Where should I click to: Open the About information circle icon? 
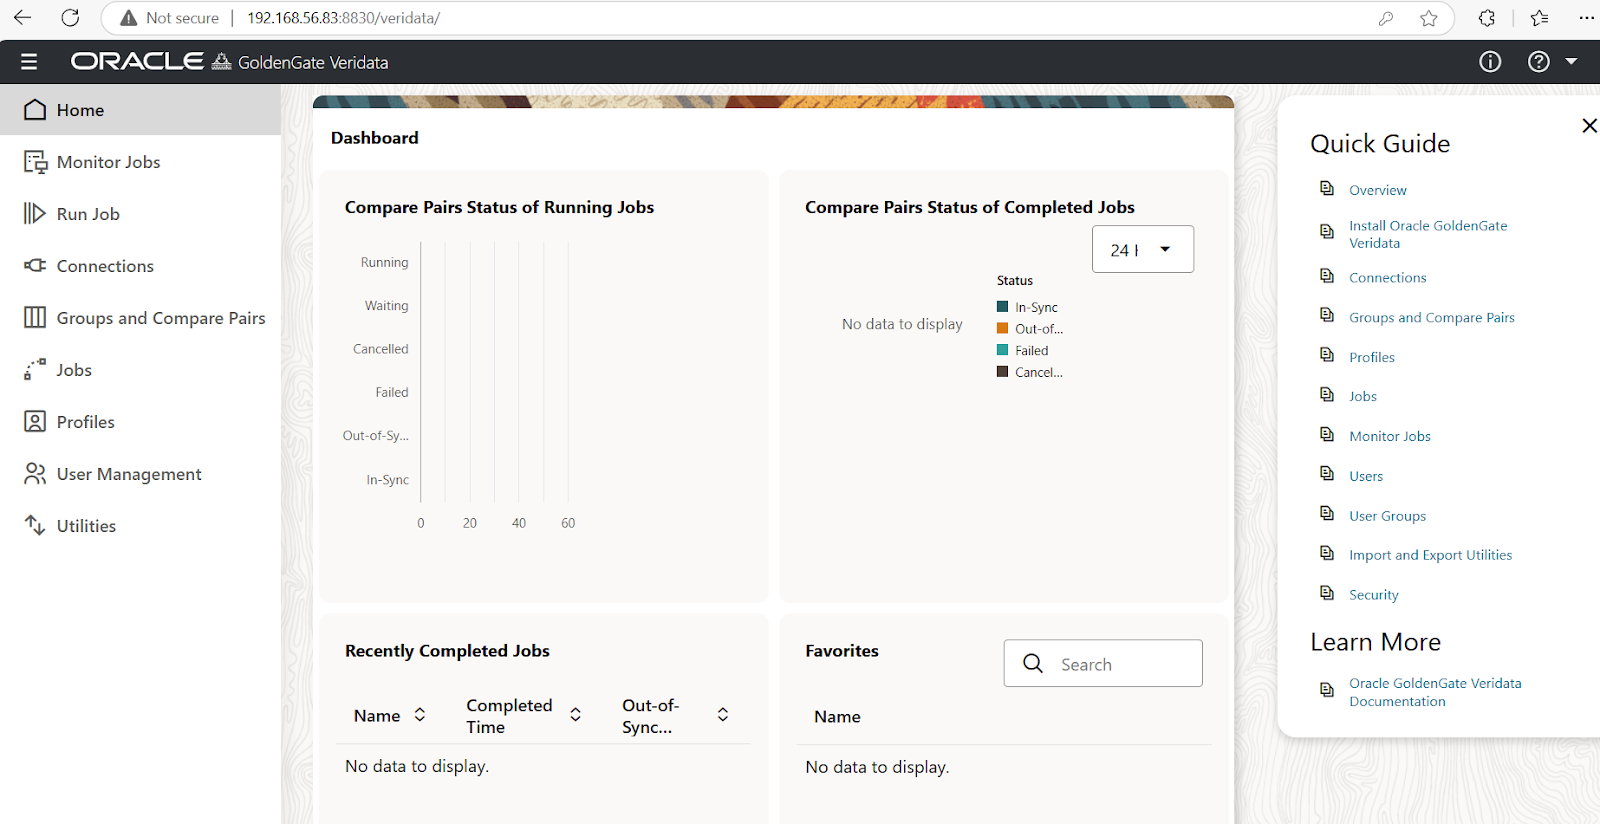[1490, 62]
